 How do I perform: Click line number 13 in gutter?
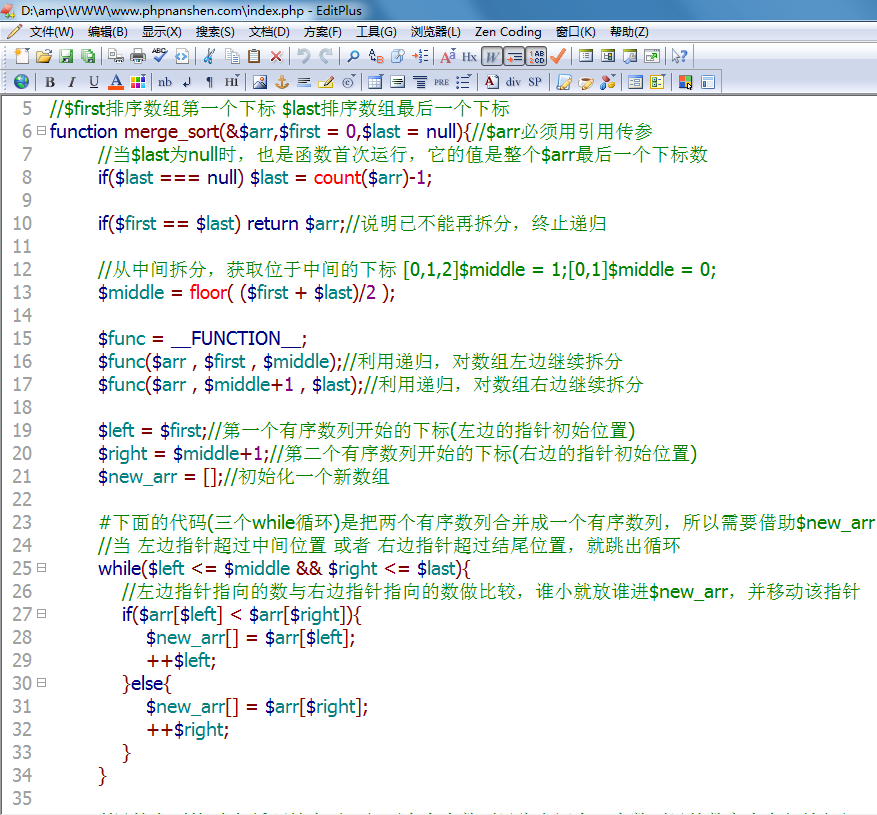22,293
